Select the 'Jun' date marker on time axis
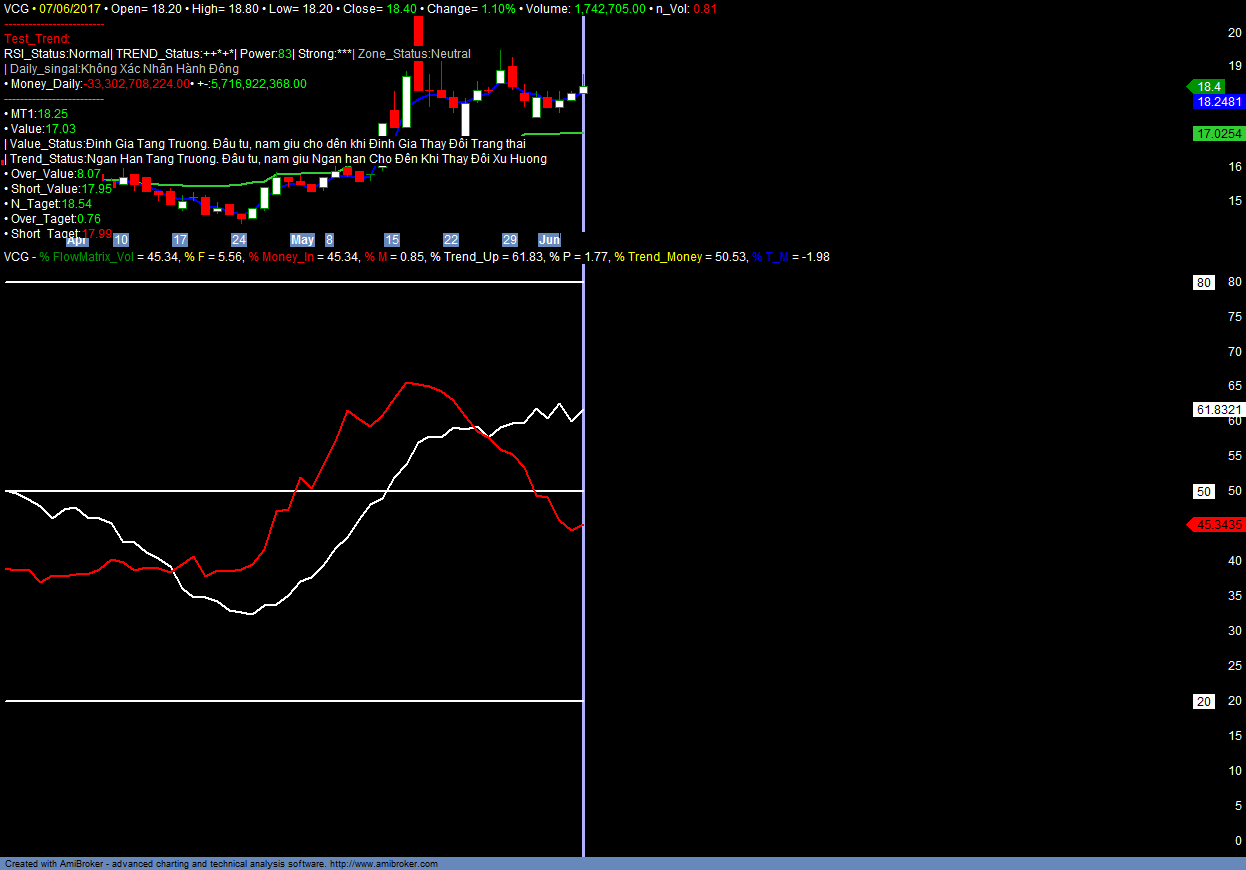1246x870 pixels. [549, 240]
